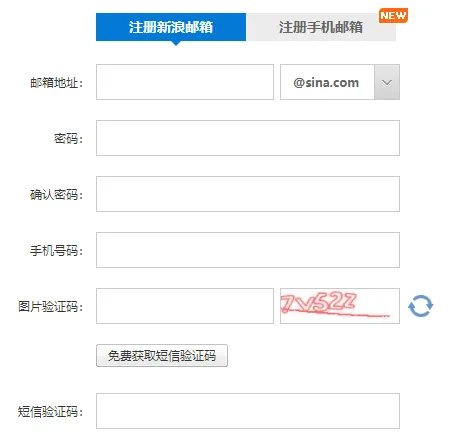Switch to the 注册手机邮箱 tab
Viewport: 450px width, 443px height.
321,27
